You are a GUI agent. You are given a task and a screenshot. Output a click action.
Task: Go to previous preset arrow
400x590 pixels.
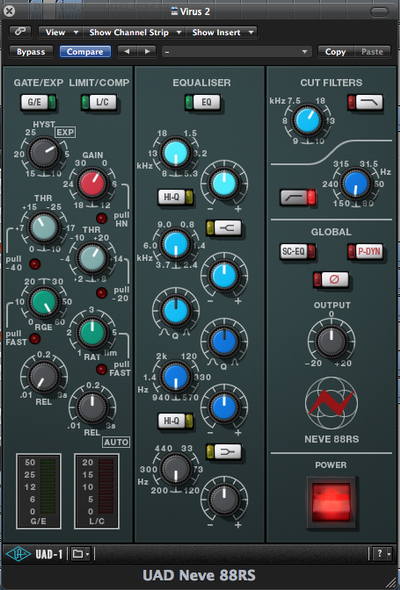click(x=128, y=52)
